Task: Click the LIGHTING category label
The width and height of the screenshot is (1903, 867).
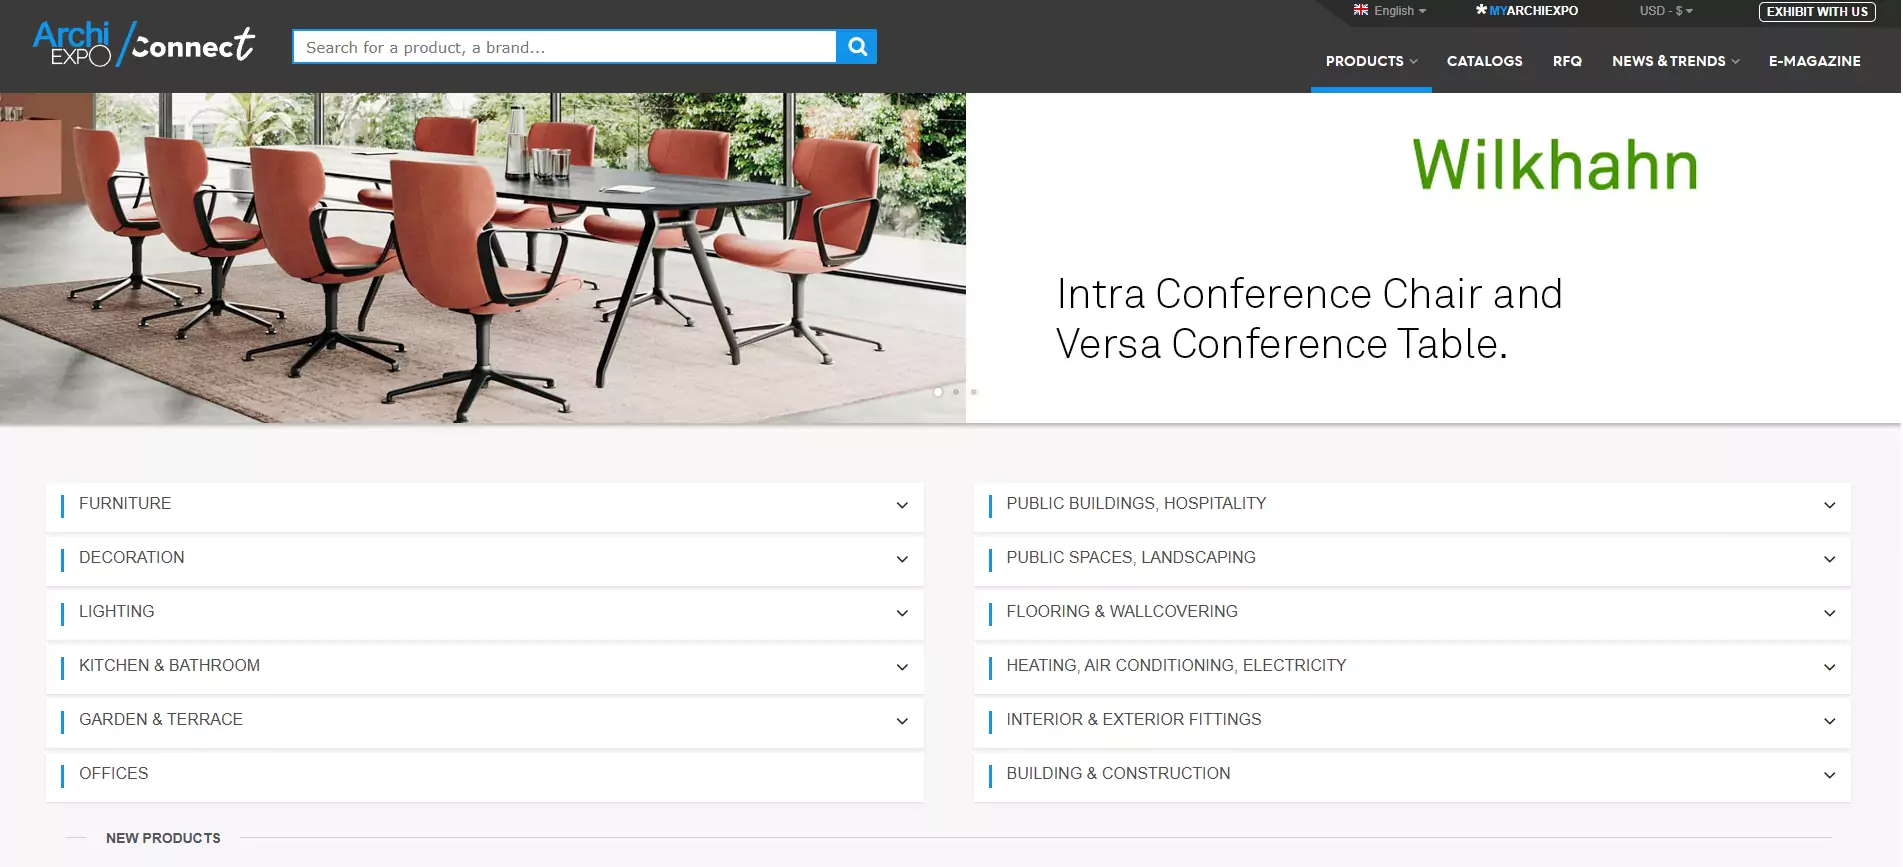Action: tap(116, 611)
